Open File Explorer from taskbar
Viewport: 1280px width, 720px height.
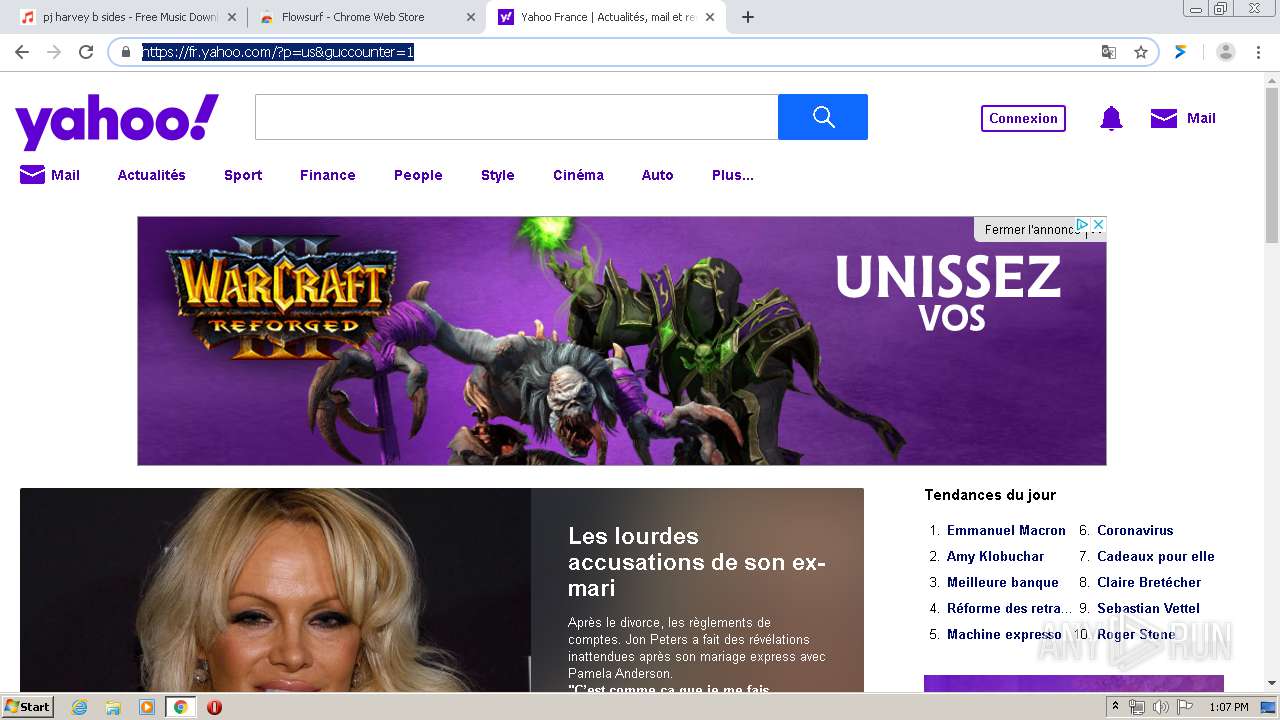113,707
